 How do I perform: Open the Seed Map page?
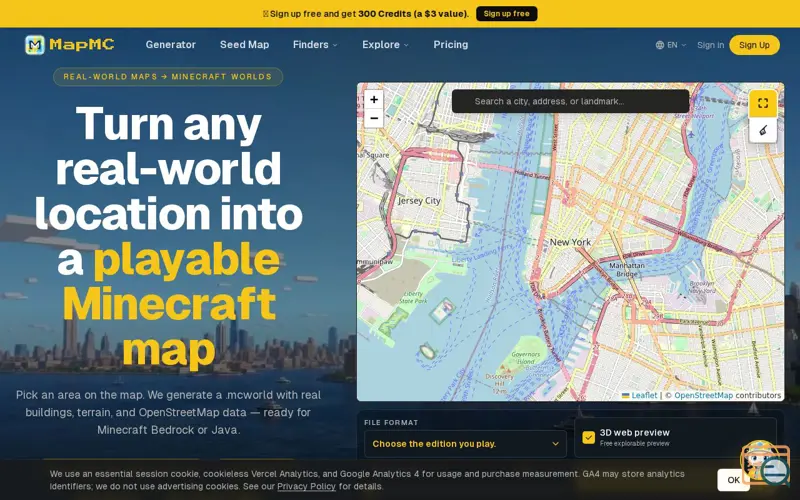pyautogui.click(x=244, y=45)
